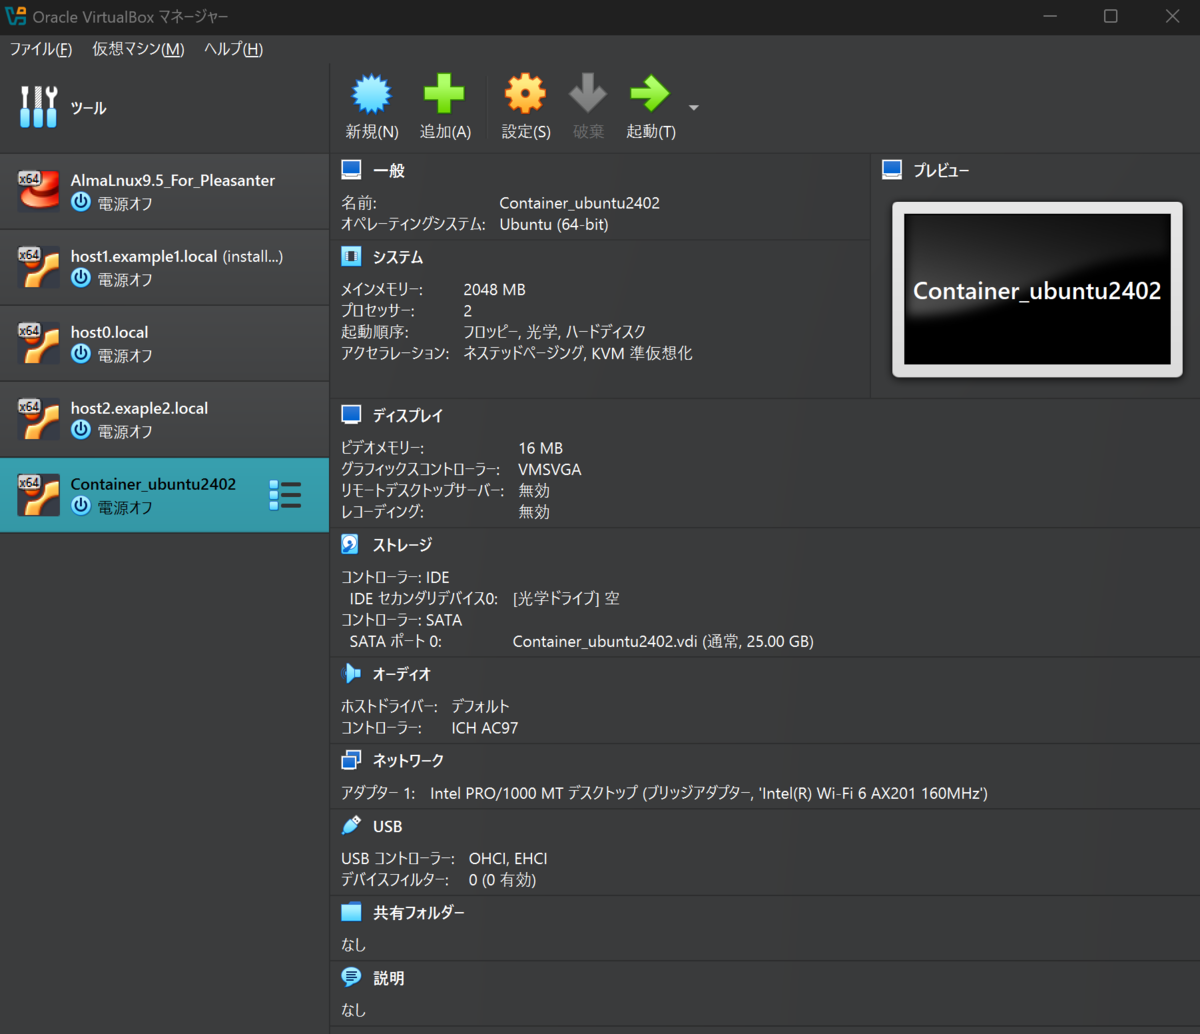Open the Container_ubuntu2402 hamburger list menu icon

coord(286,495)
